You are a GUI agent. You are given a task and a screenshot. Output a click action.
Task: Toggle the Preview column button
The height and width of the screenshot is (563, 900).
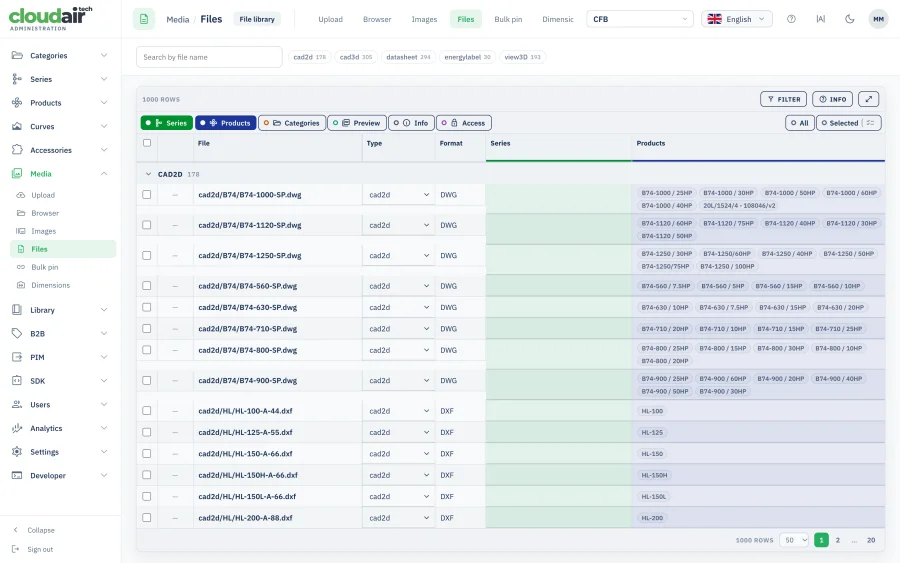(356, 123)
